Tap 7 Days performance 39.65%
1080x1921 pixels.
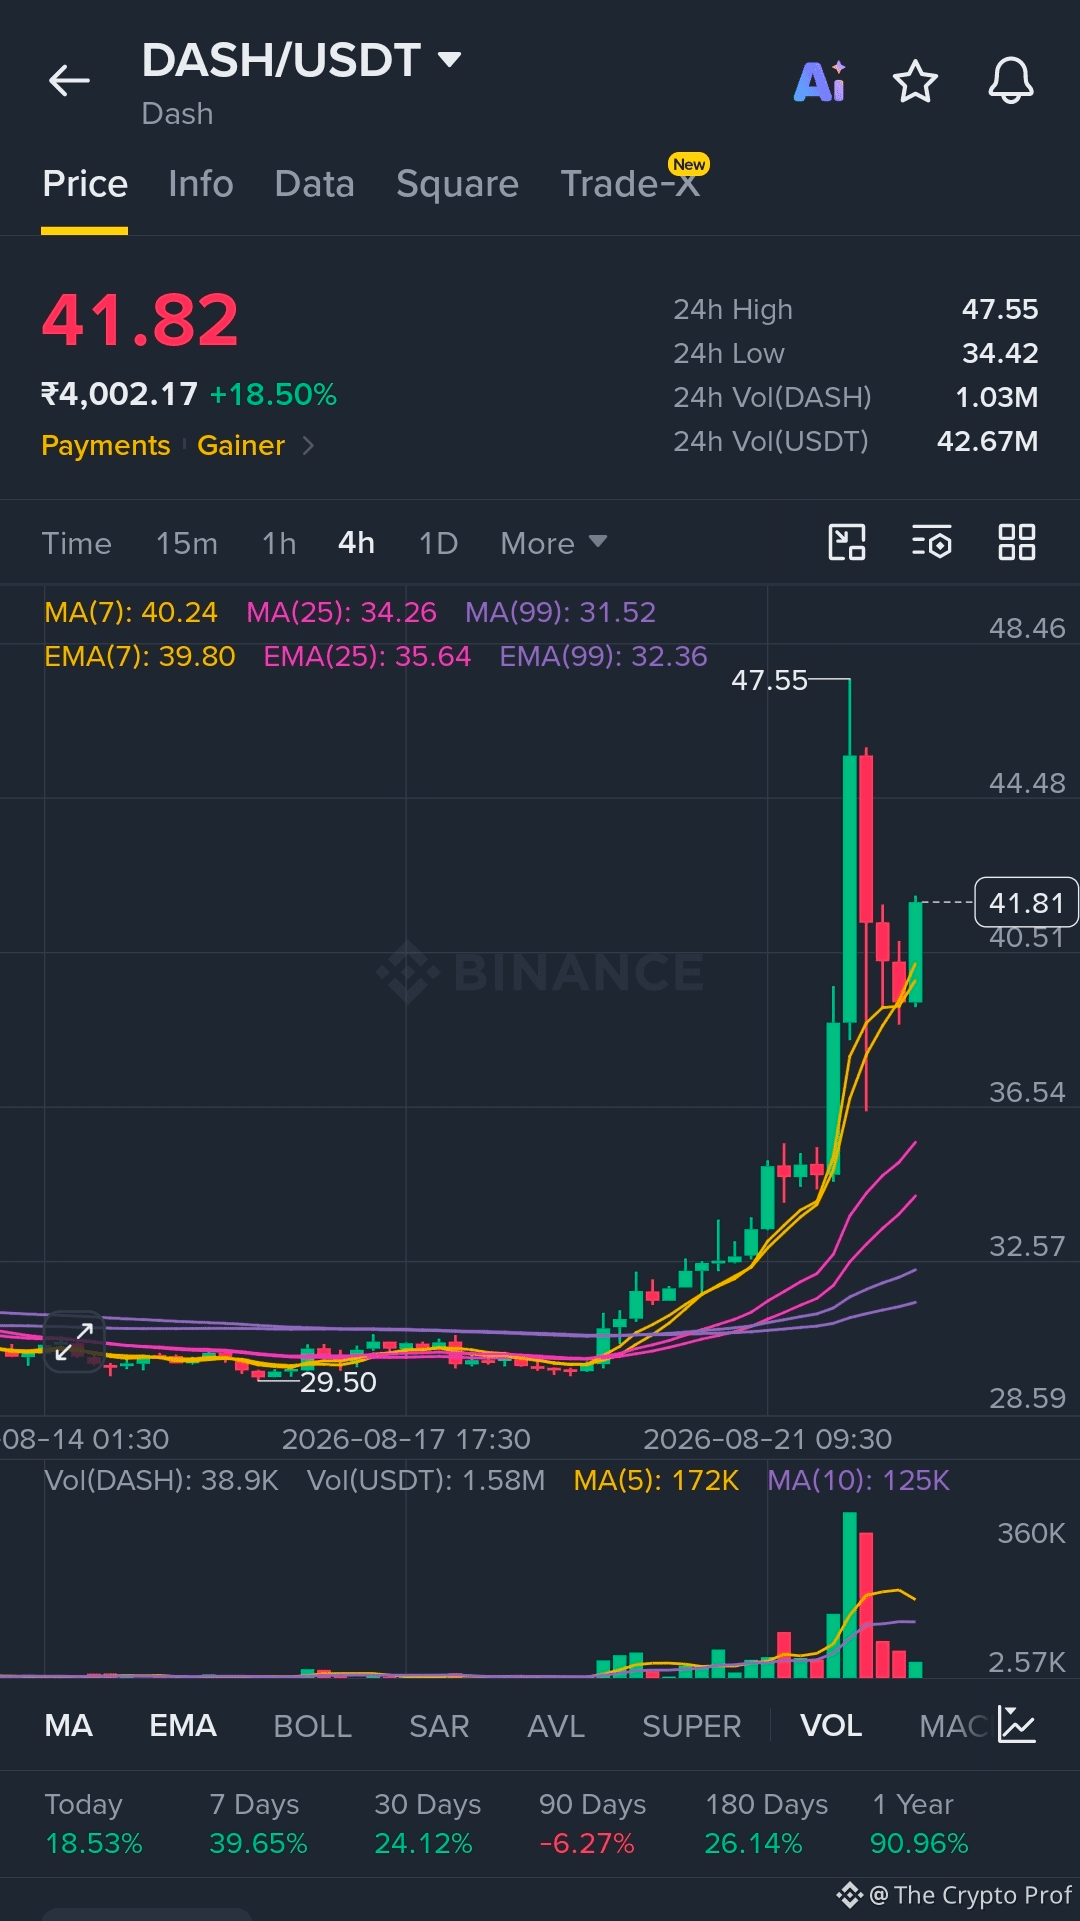point(258,1824)
